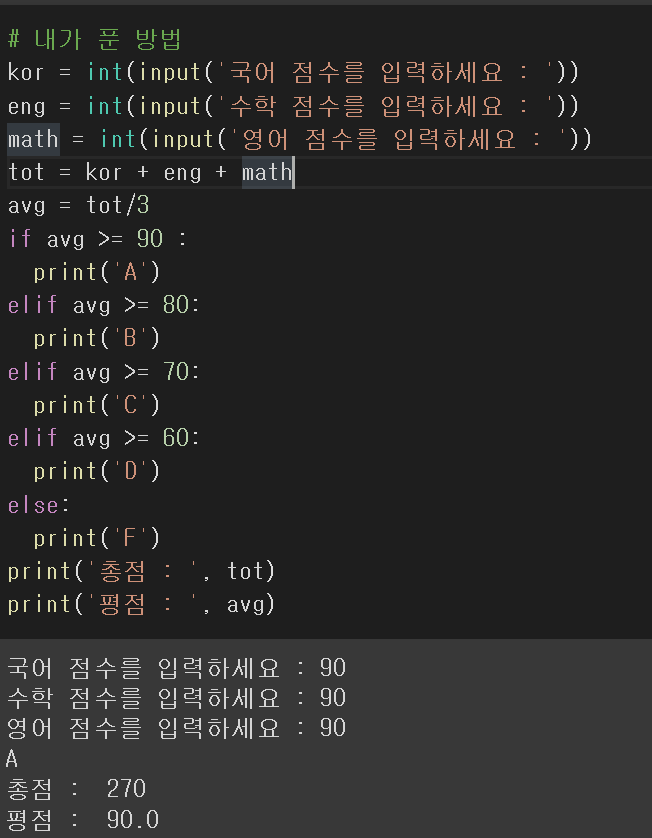Click the highlighted 'math' in the math = int line
Viewport: 652px width, 838px height.
[33, 139]
